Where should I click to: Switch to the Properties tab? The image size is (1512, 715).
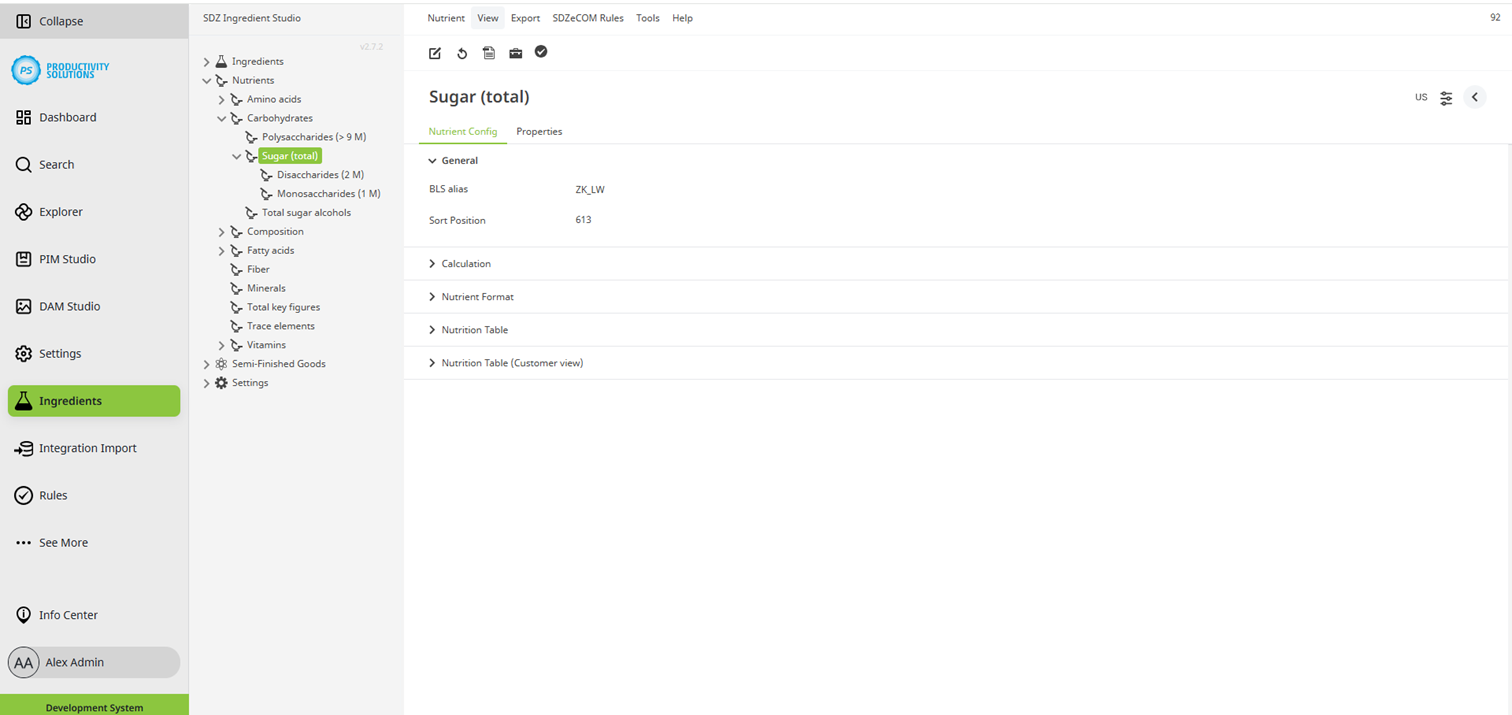[539, 131]
